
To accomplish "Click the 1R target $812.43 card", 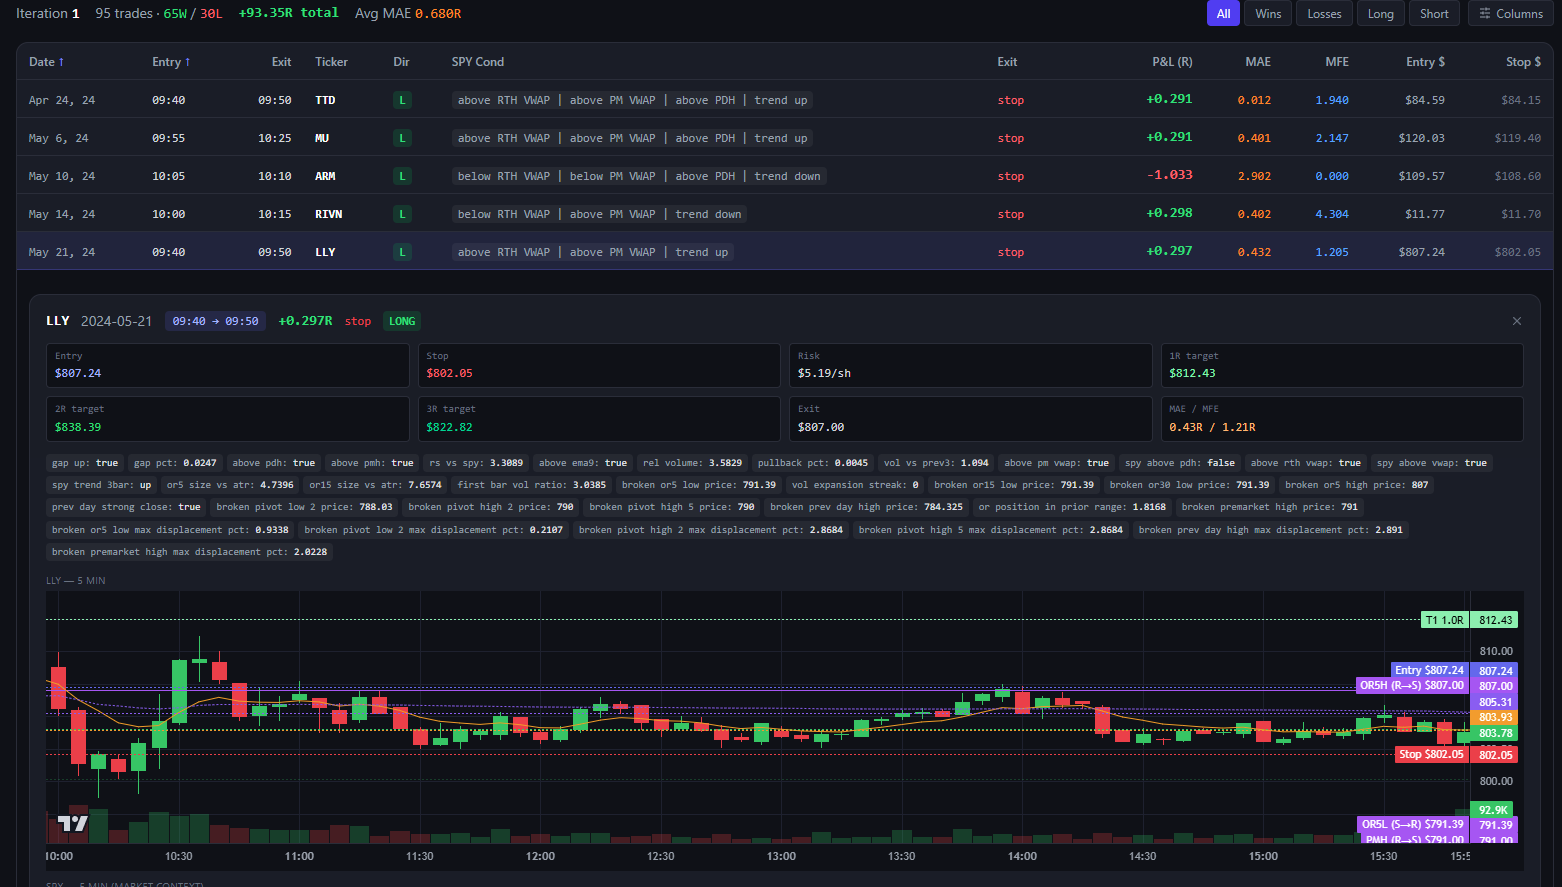I will [1342, 365].
